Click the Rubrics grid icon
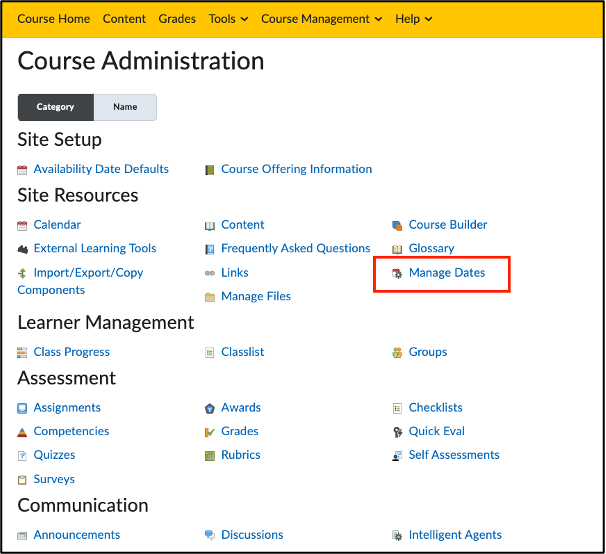The height and width of the screenshot is (554, 606). (x=209, y=456)
